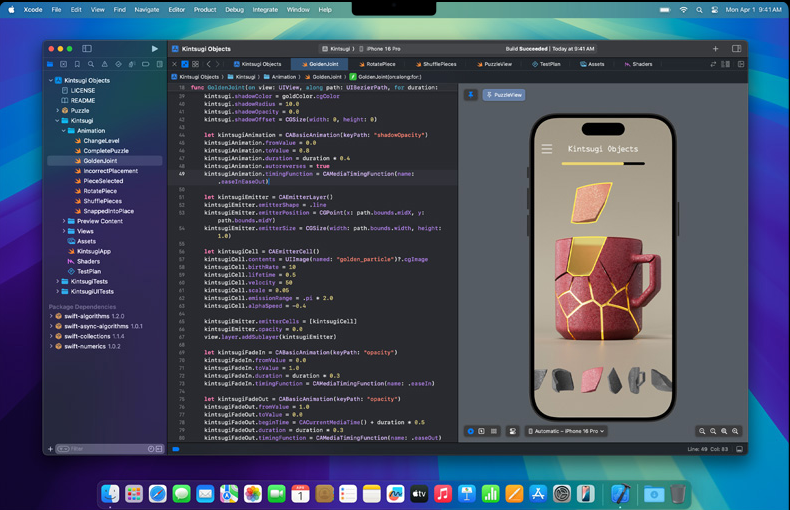The width and height of the screenshot is (790, 510).
Task: Open the Bookmark navigator
Action: pyautogui.click(x=77, y=65)
